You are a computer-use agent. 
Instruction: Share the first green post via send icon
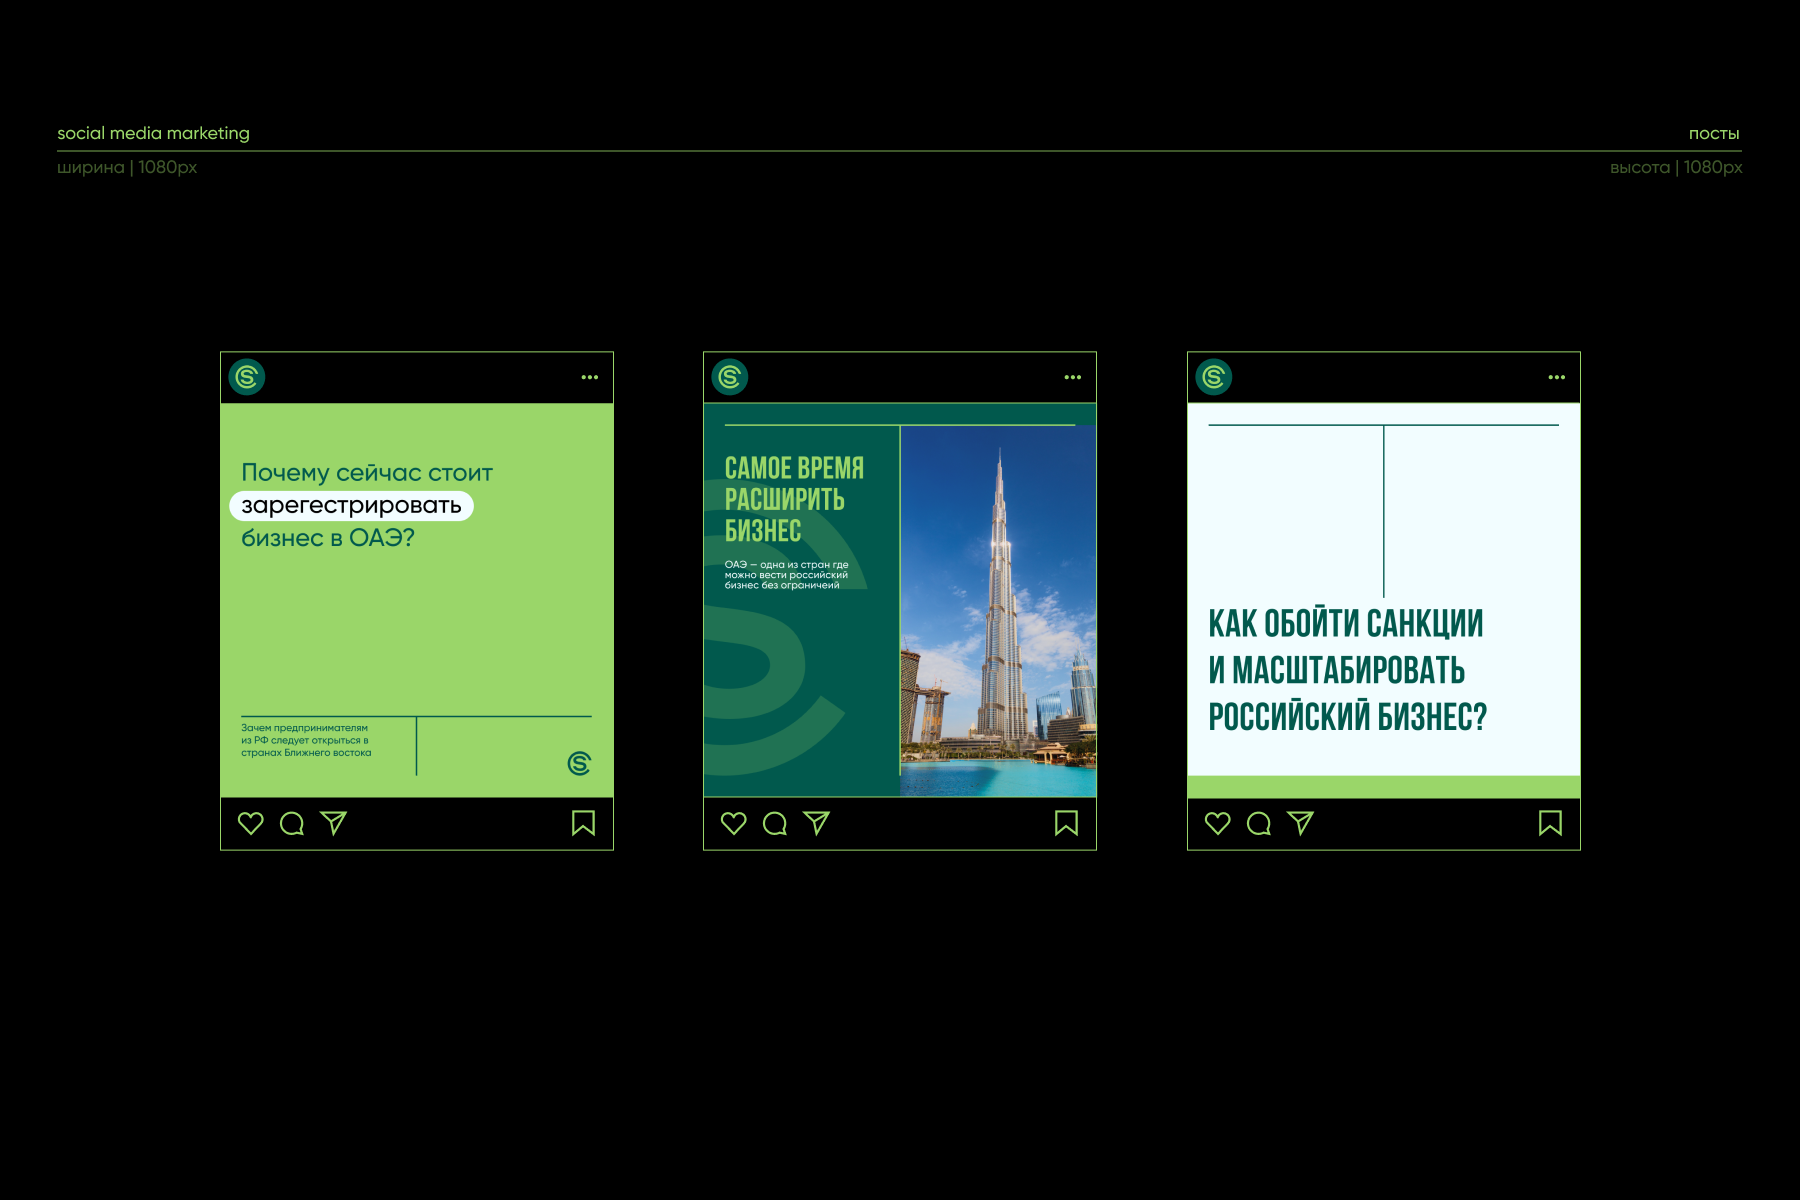pyautogui.click(x=333, y=823)
